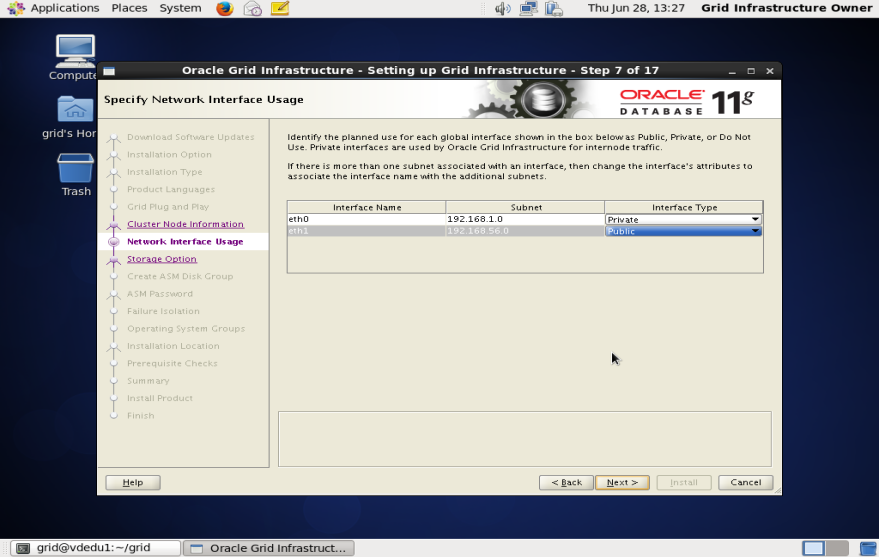Open the notes pad panel icon
879x557 pixels.
pos(280,8)
